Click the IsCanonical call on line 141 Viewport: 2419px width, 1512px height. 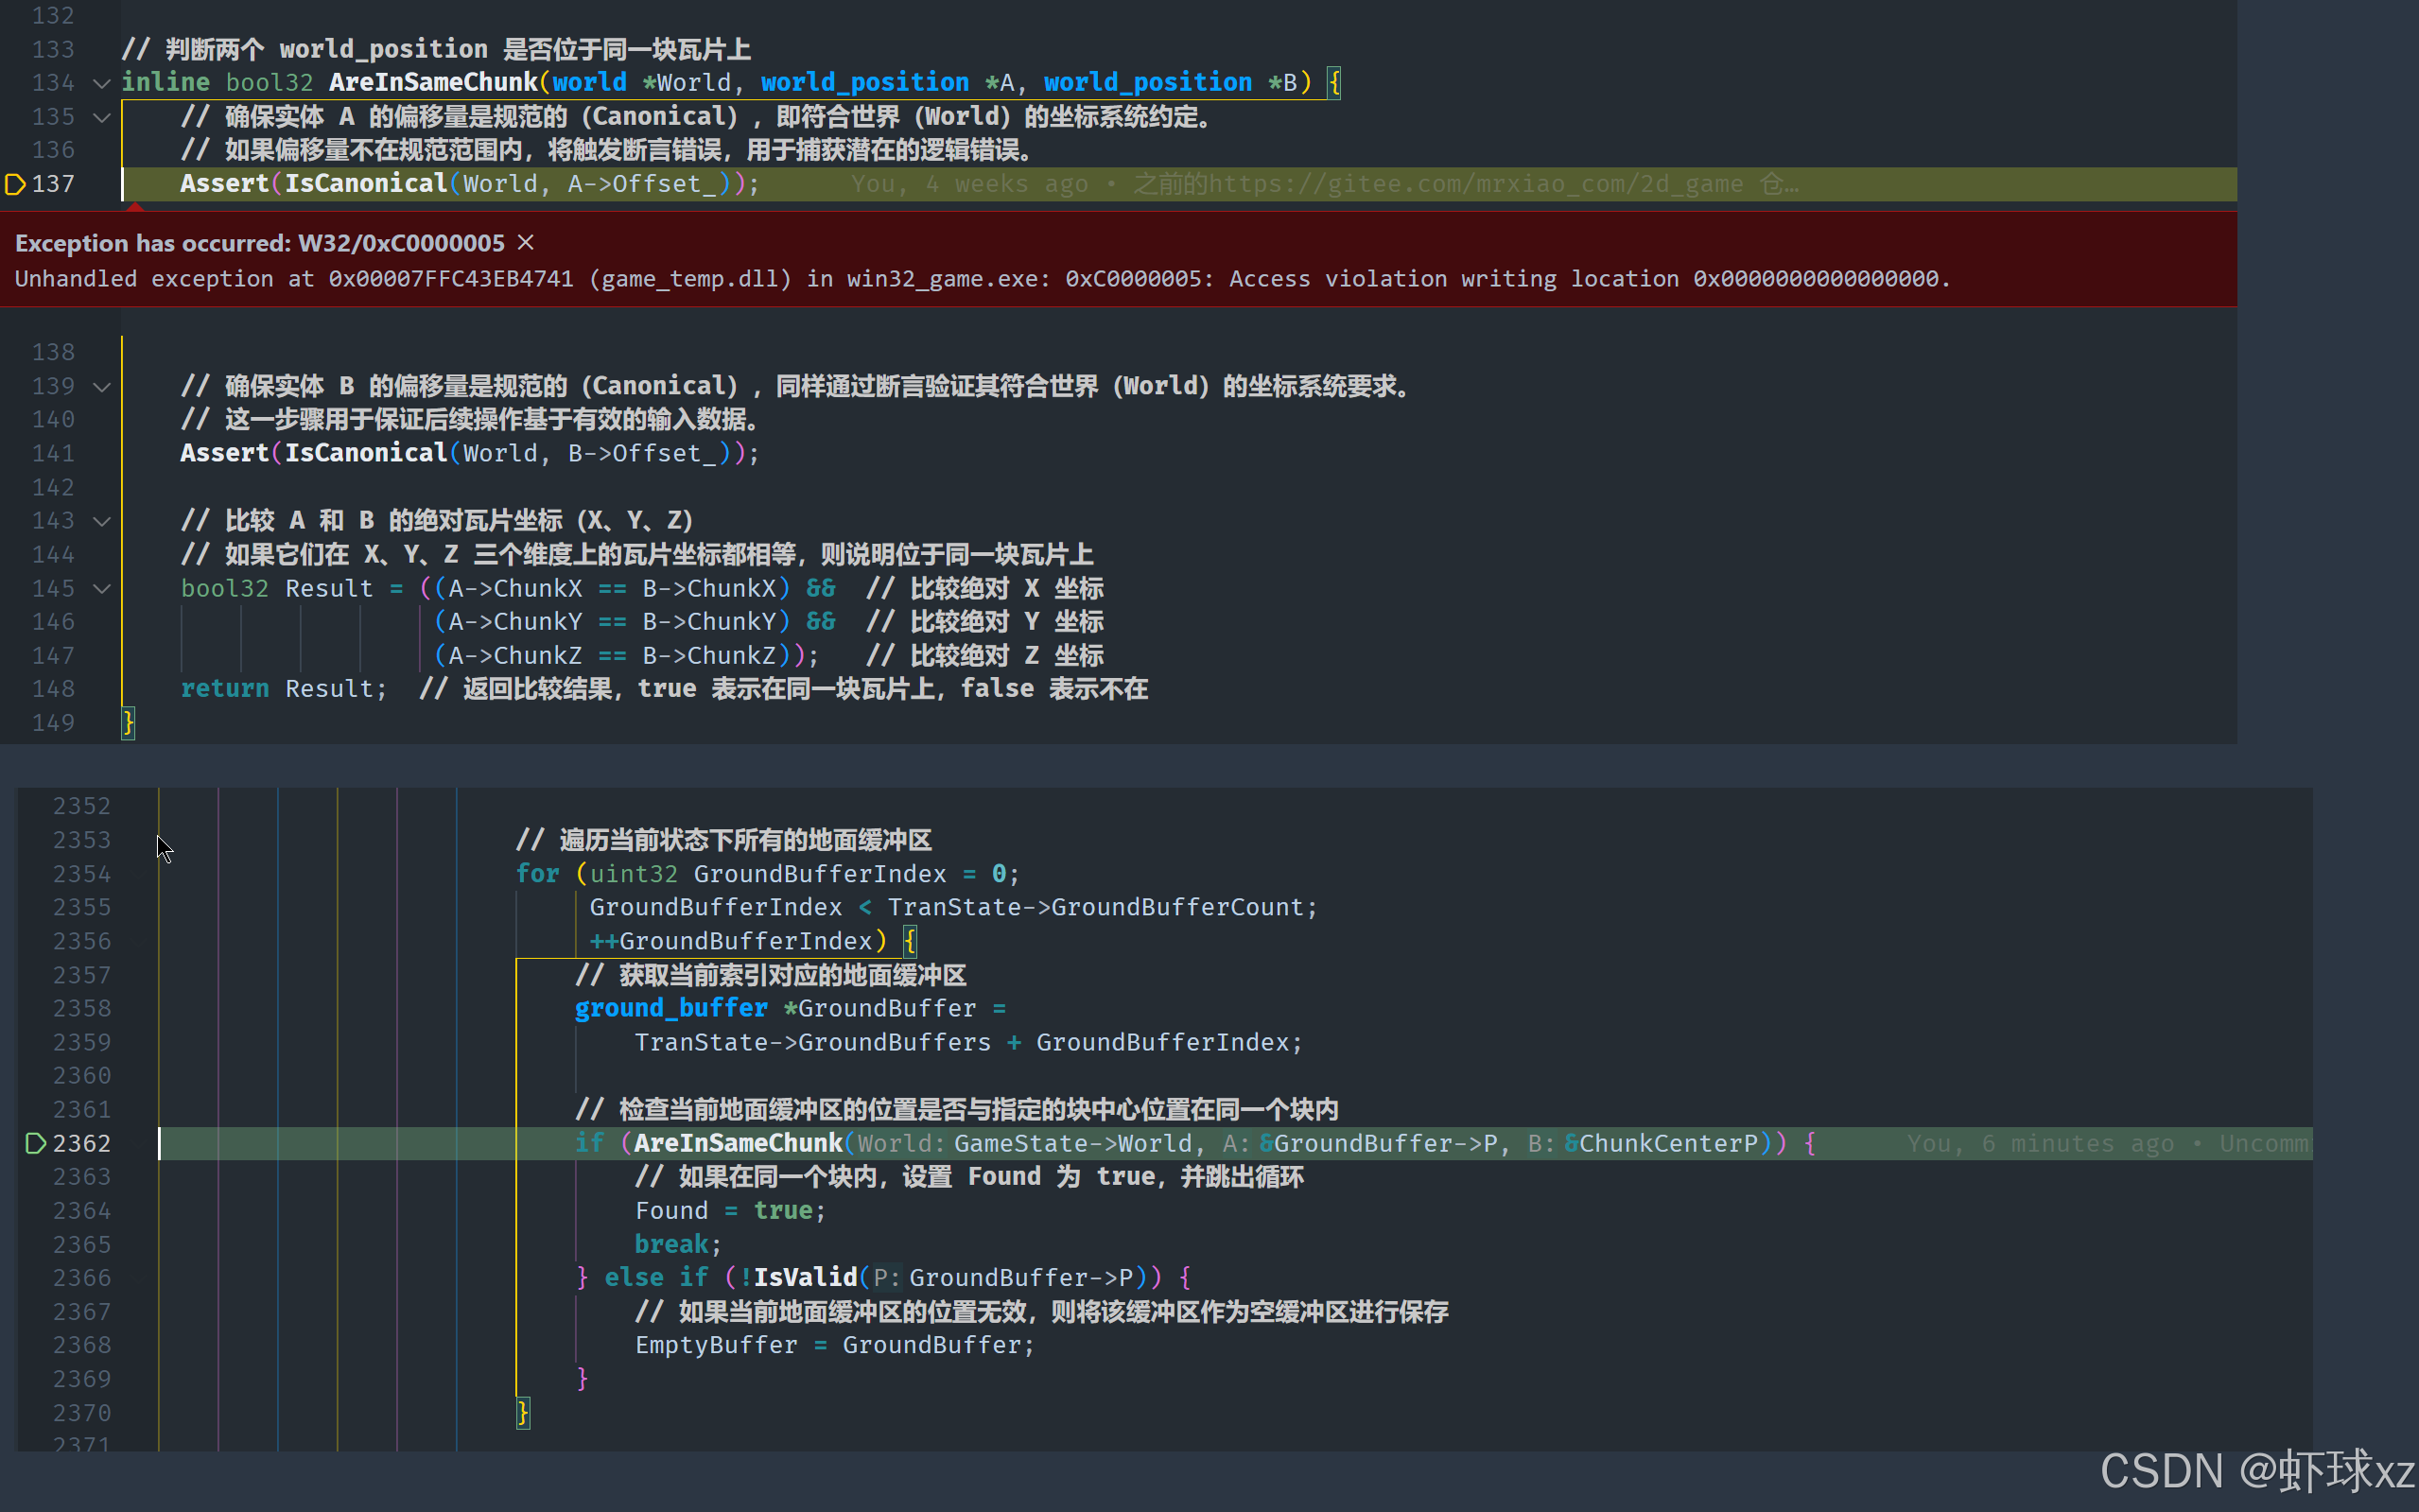[x=365, y=453]
